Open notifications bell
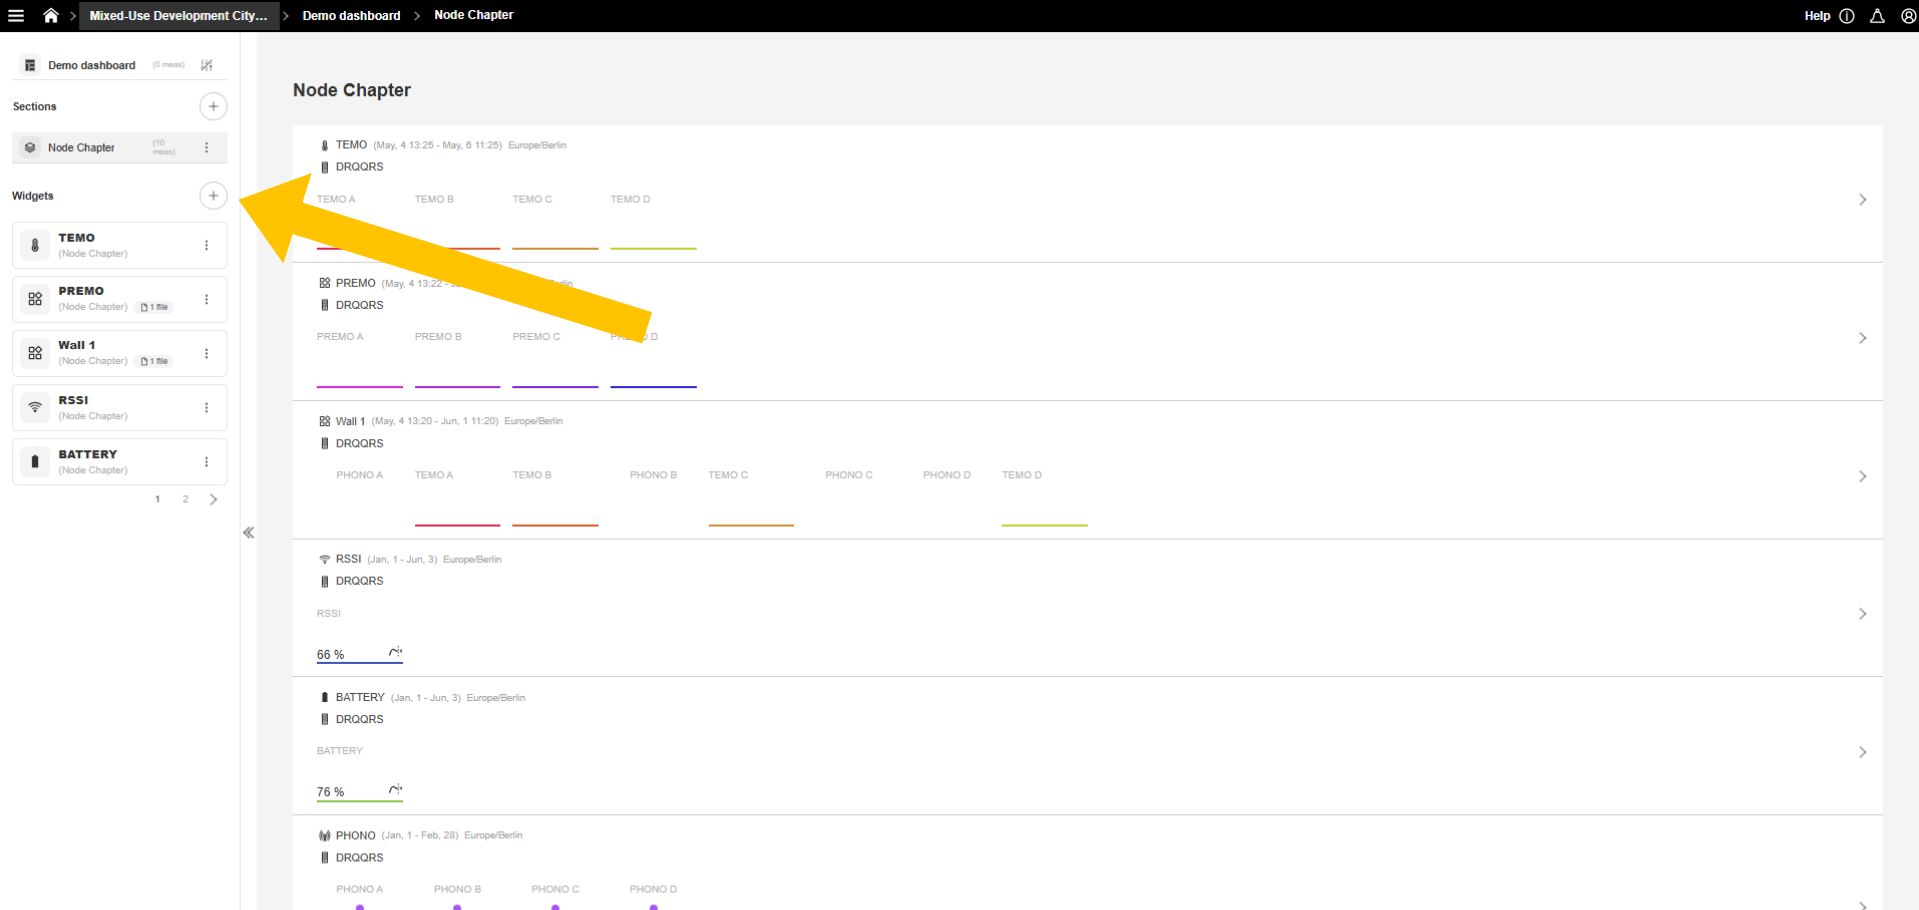Screen dimensions: 1919x910 [x=1877, y=16]
